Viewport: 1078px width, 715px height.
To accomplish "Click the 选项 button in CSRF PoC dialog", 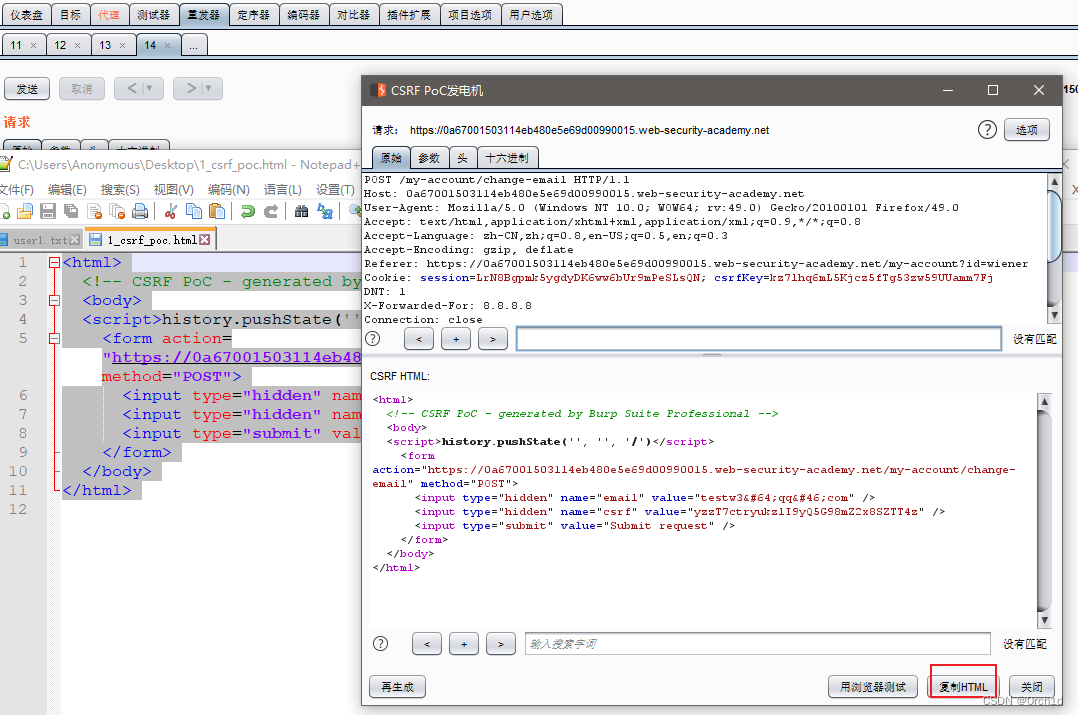I will click(x=1026, y=129).
